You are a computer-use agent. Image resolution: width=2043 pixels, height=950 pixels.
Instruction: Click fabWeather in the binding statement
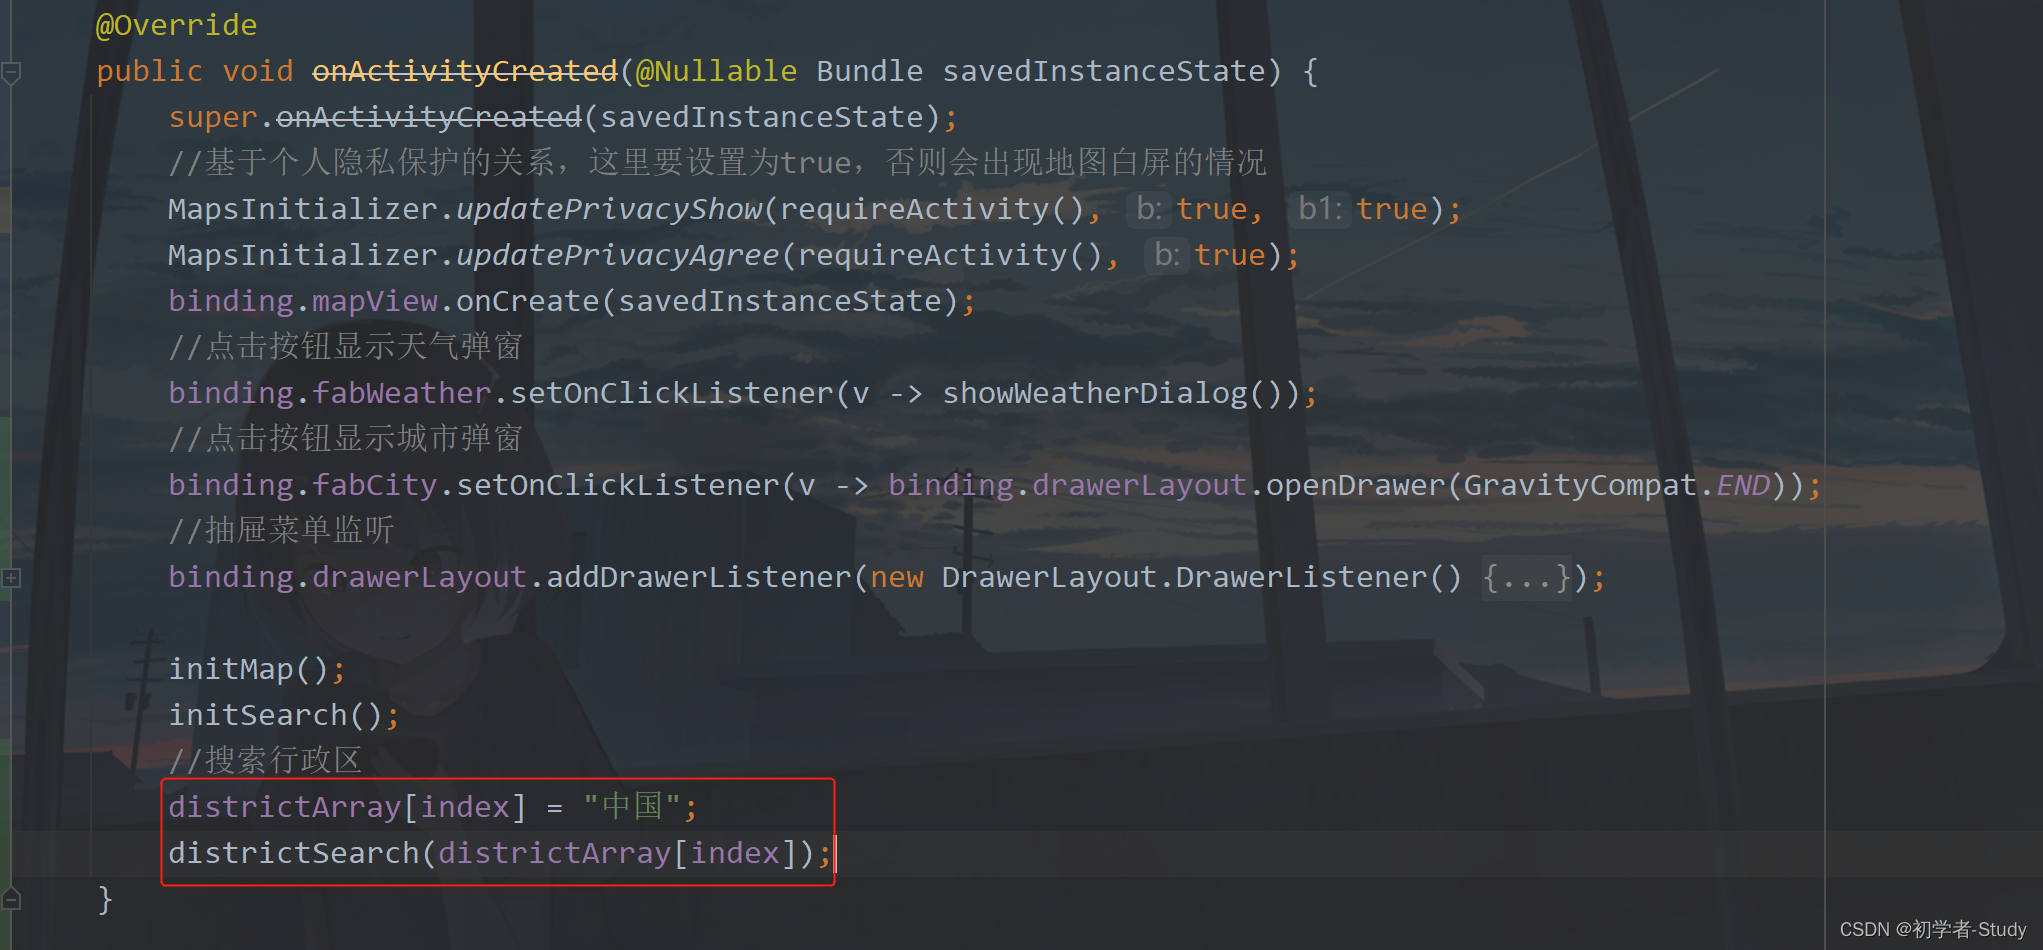[x=401, y=393]
